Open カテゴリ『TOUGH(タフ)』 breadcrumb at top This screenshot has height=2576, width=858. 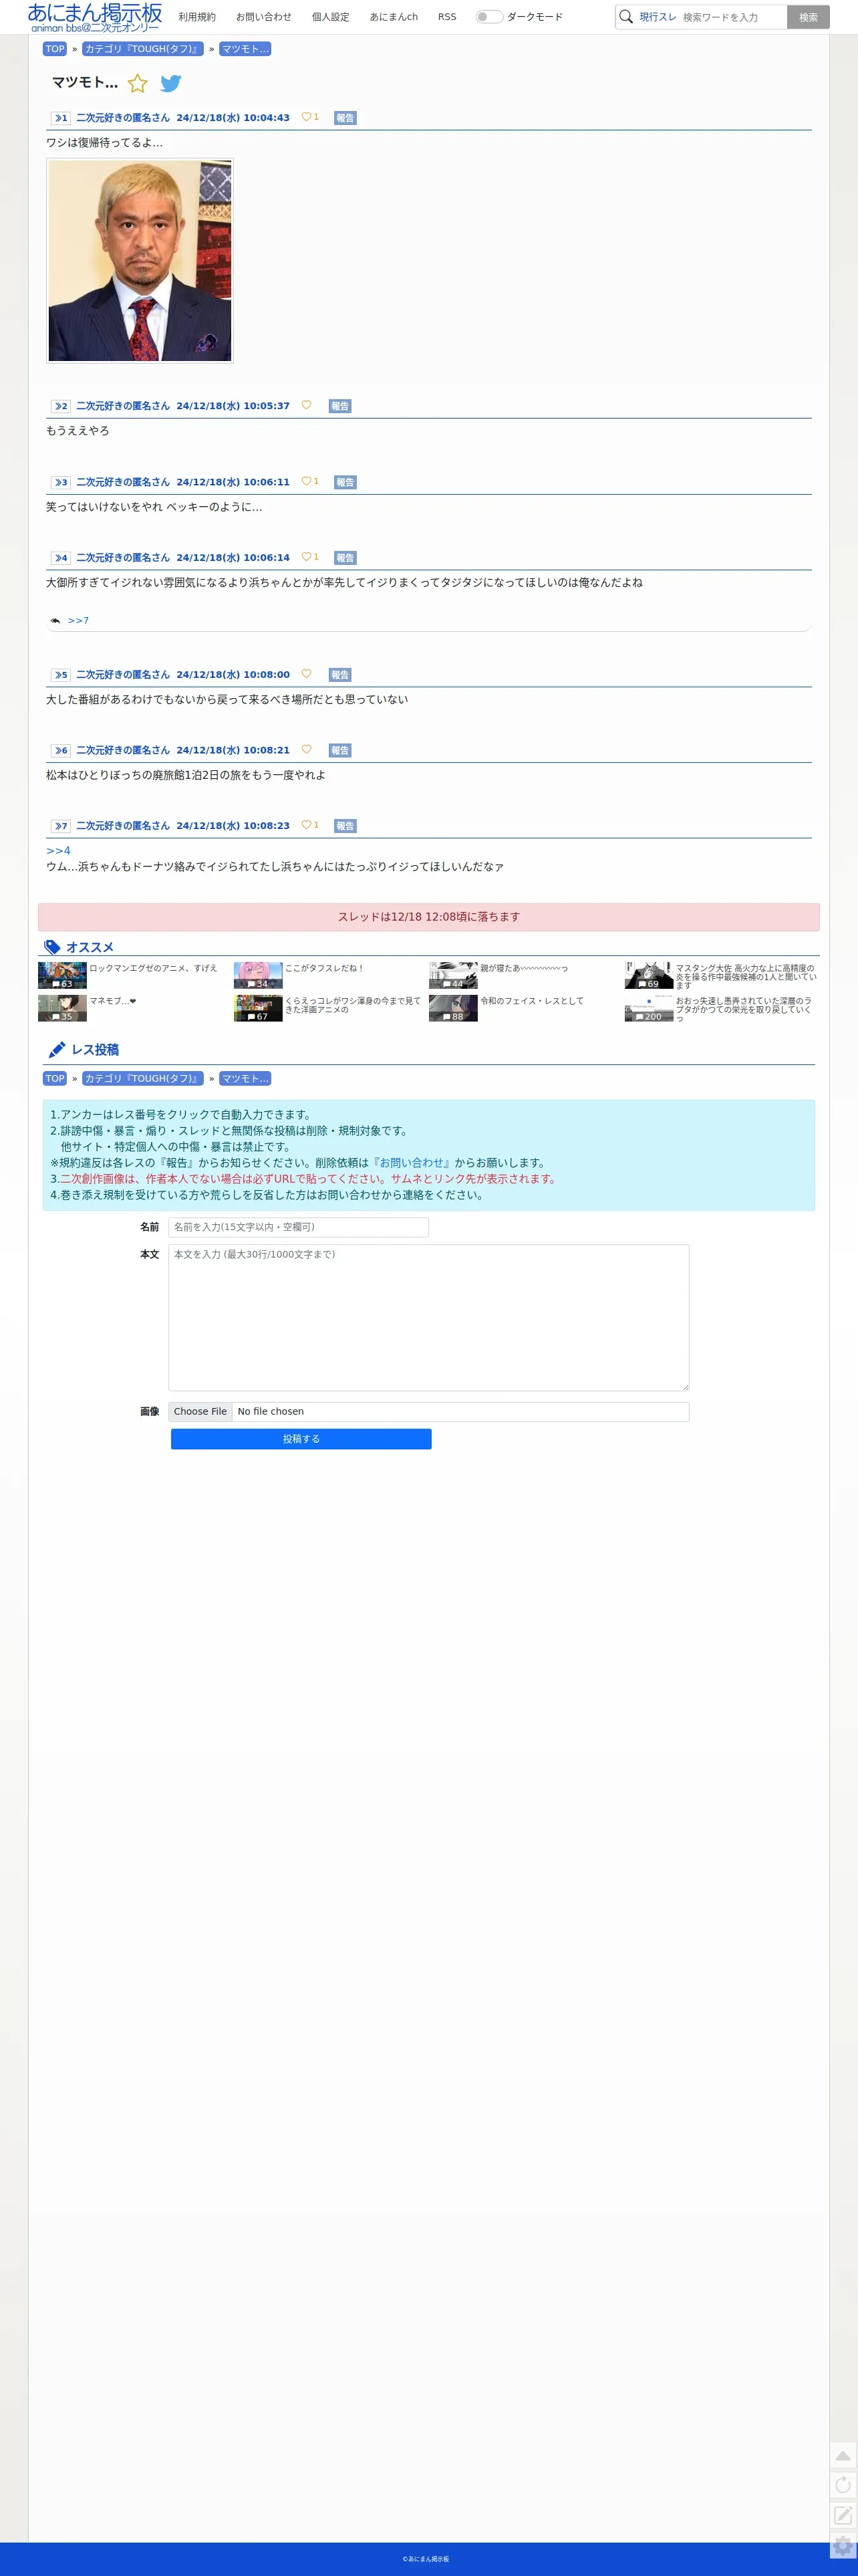(x=143, y=49)
